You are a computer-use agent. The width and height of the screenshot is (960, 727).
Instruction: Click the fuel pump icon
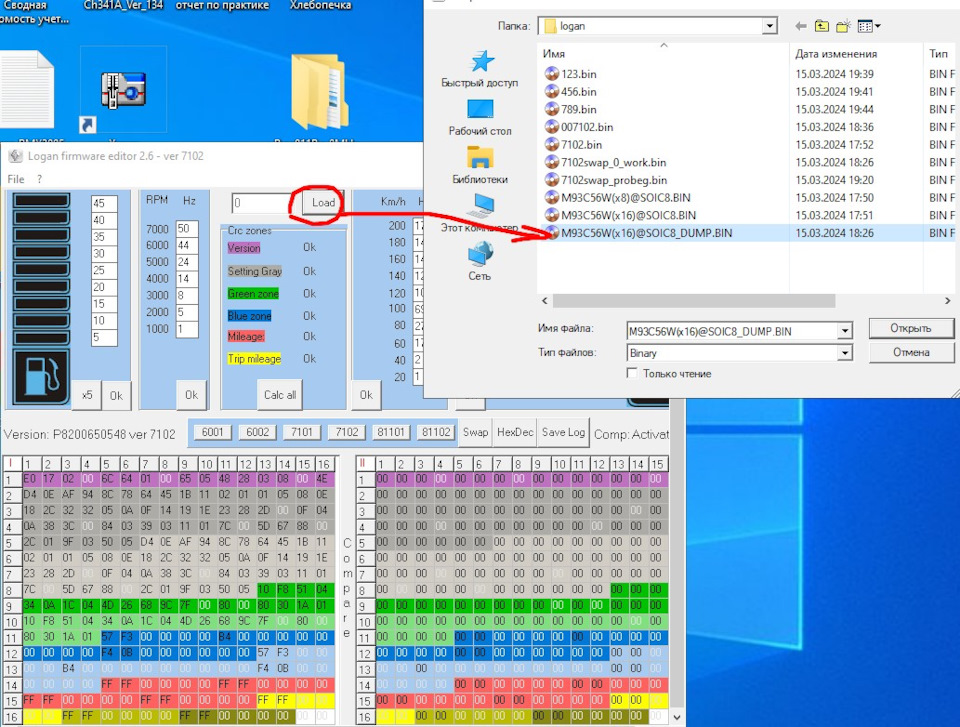[41, 377]
